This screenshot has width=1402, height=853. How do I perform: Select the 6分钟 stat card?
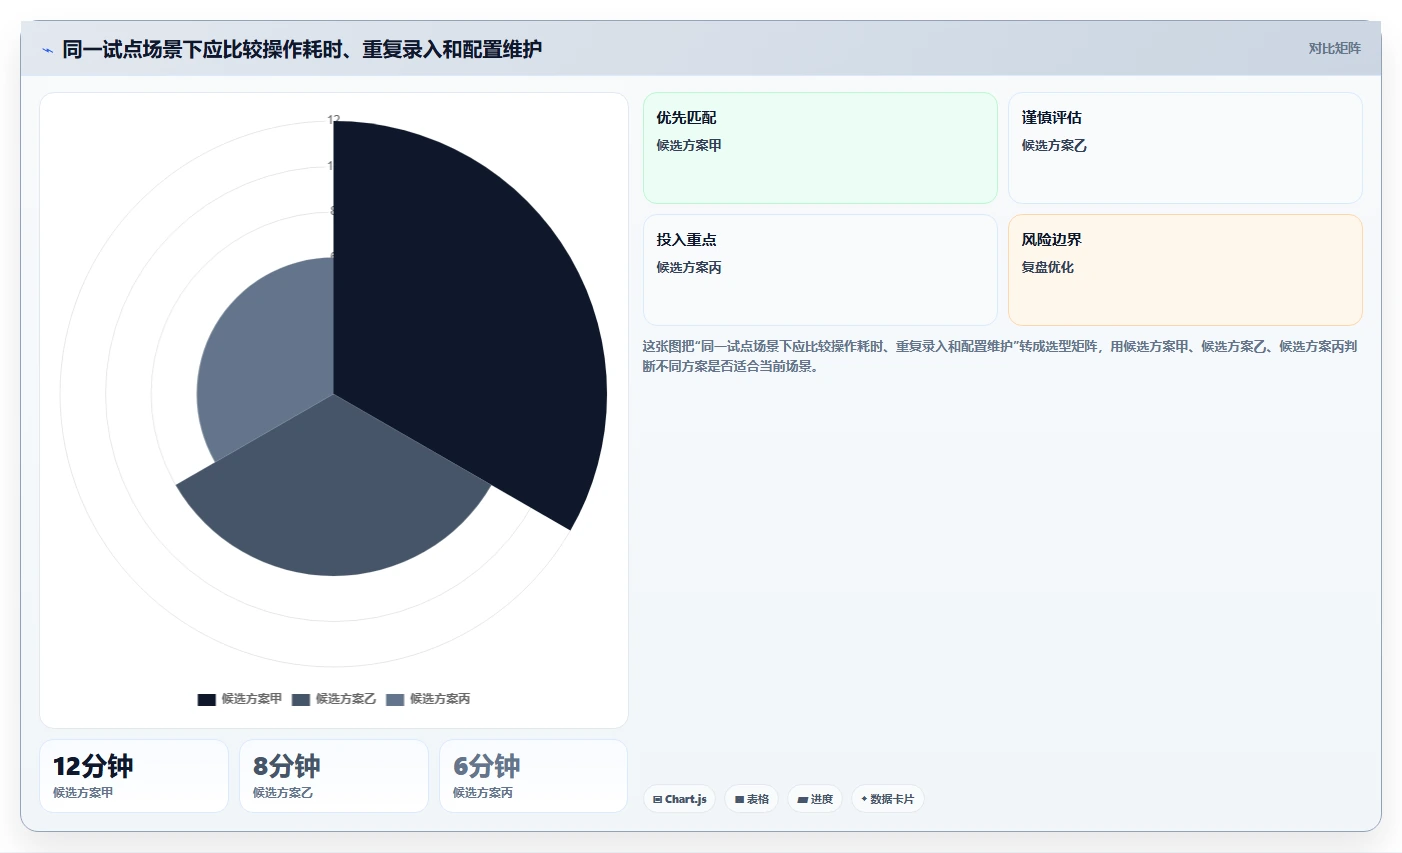pos(534,776)
